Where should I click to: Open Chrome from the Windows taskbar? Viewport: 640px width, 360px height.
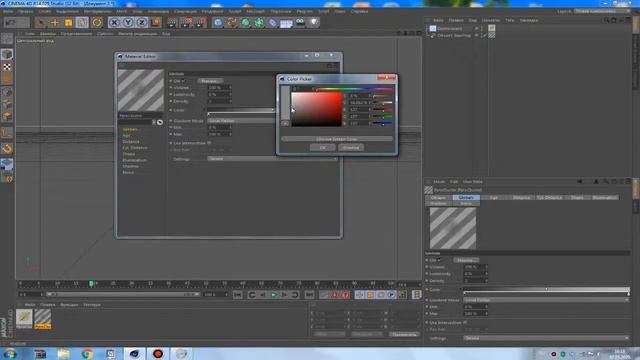tap(87, 354)
